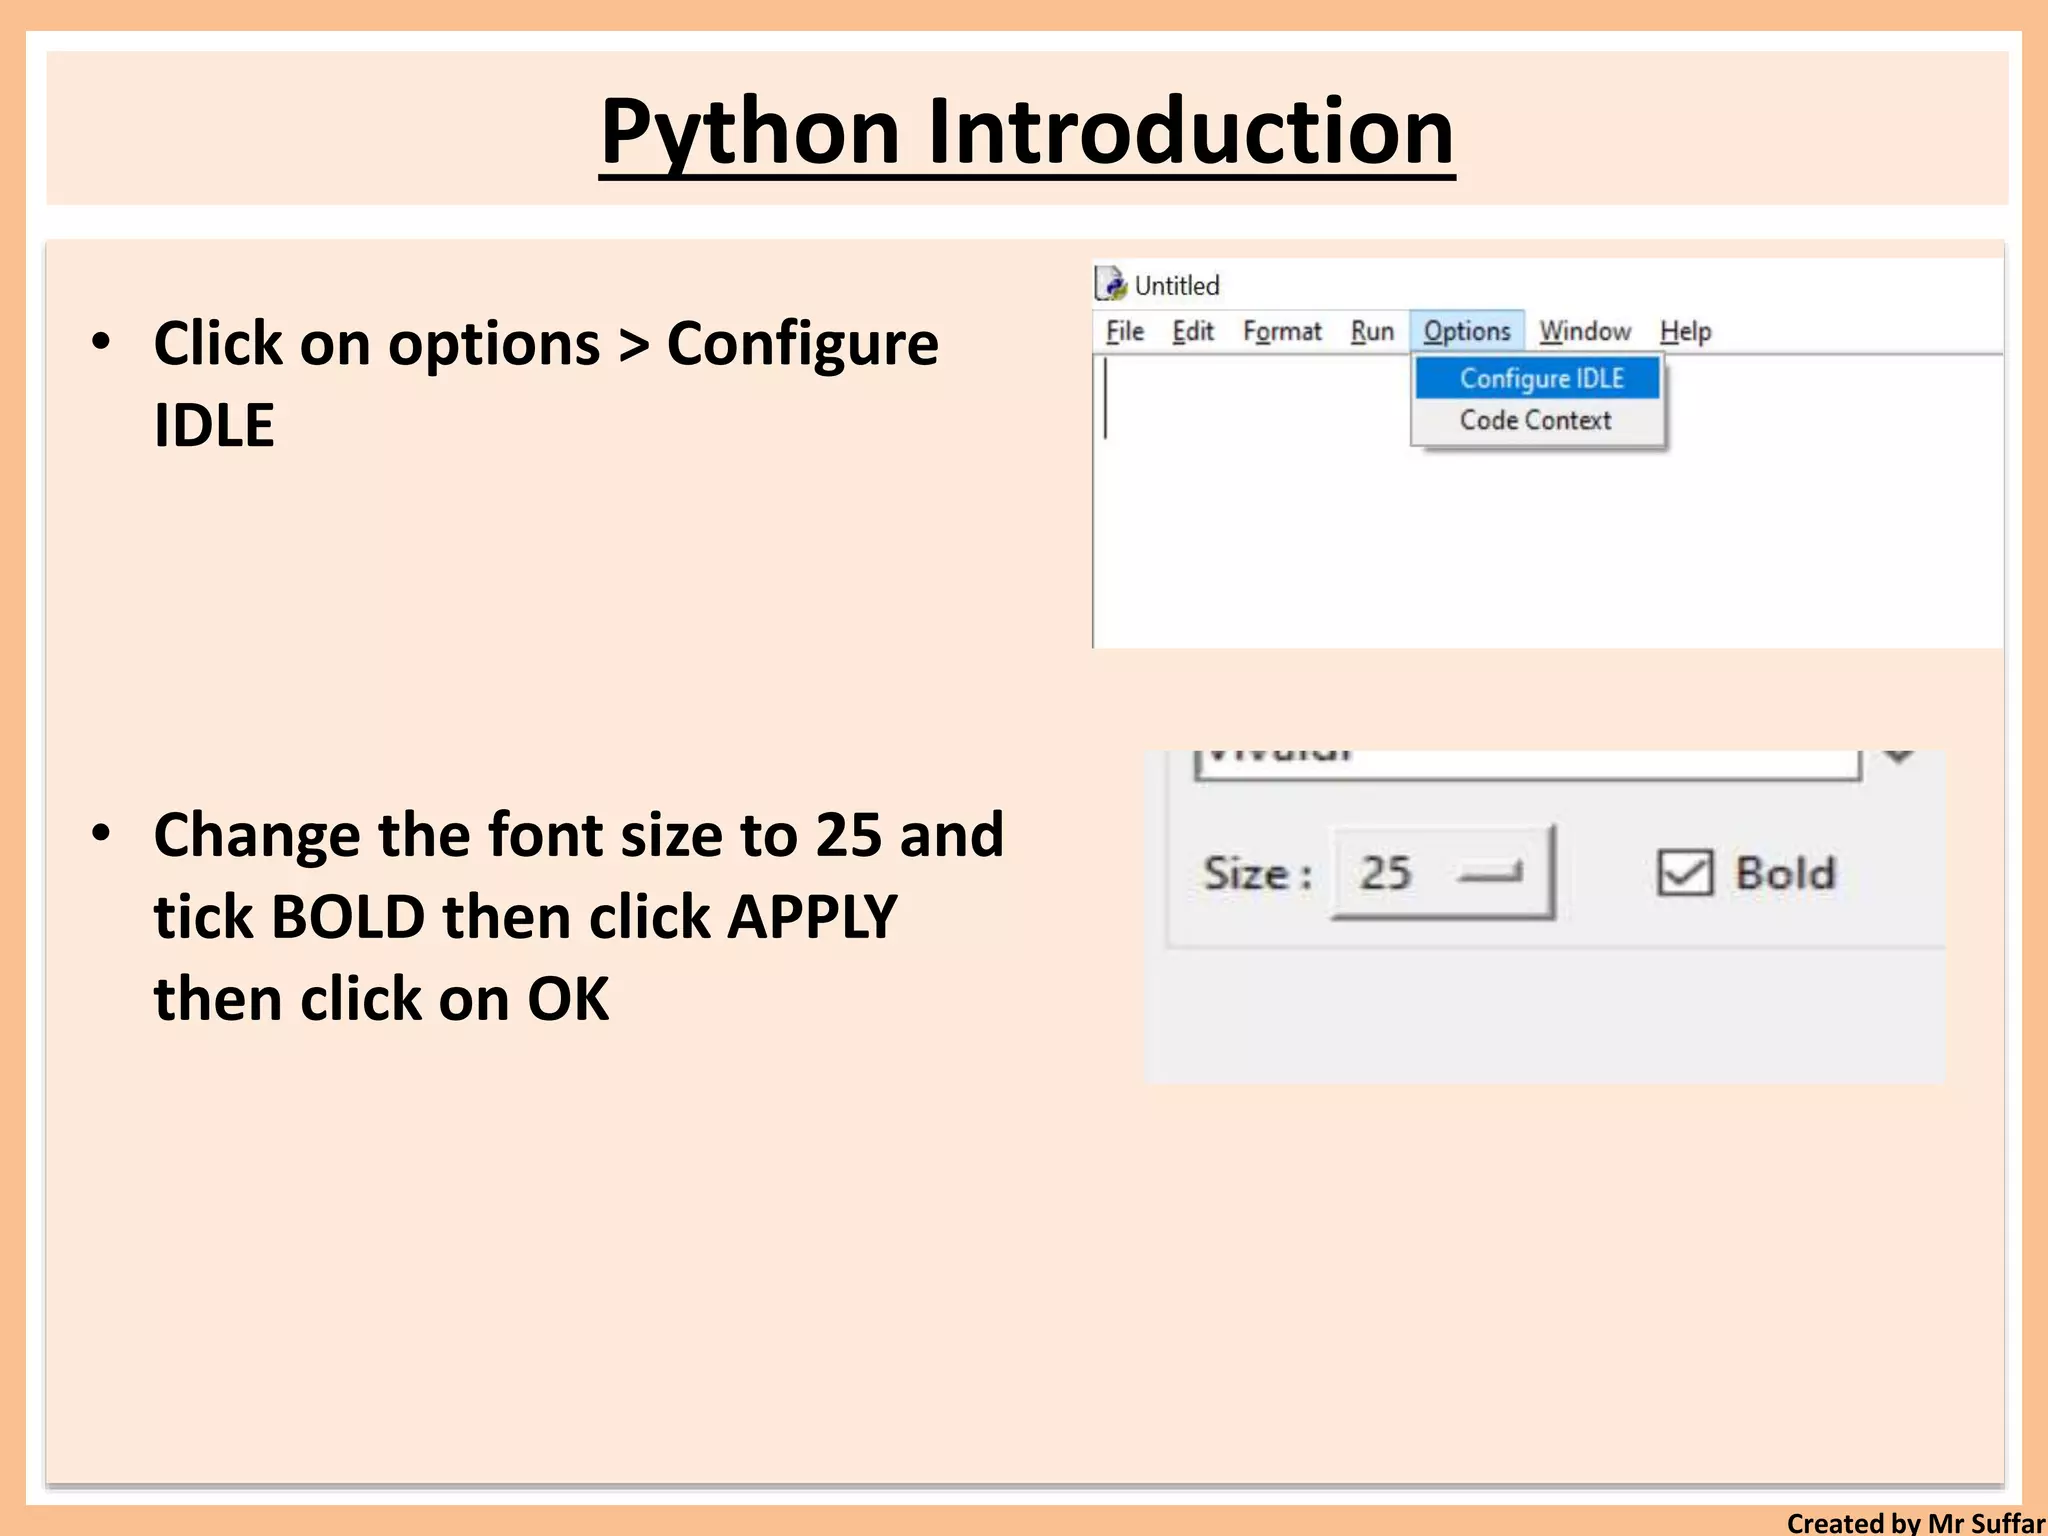
Task: Click the Options menu
Action: point(1466,331)
